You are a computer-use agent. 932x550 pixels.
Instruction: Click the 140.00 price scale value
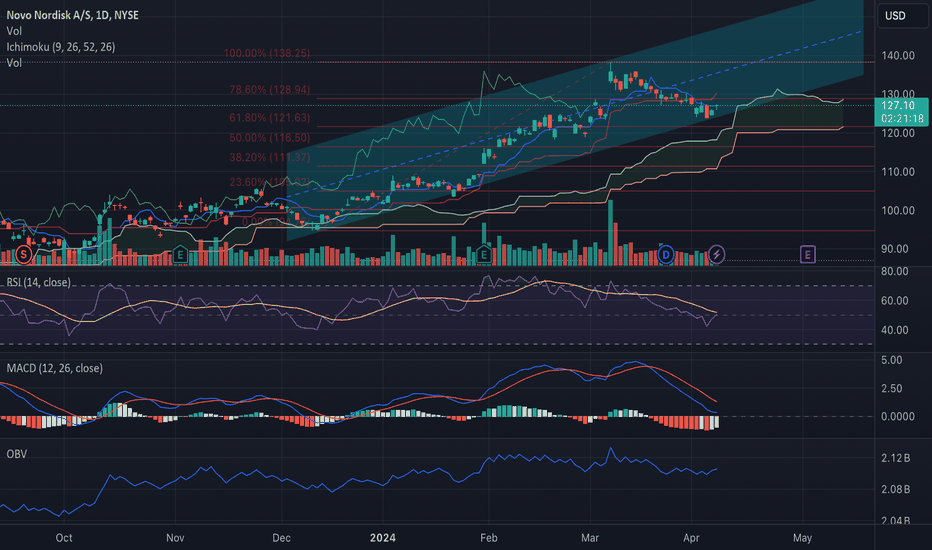pyautogui.click(x=898, y=55)
